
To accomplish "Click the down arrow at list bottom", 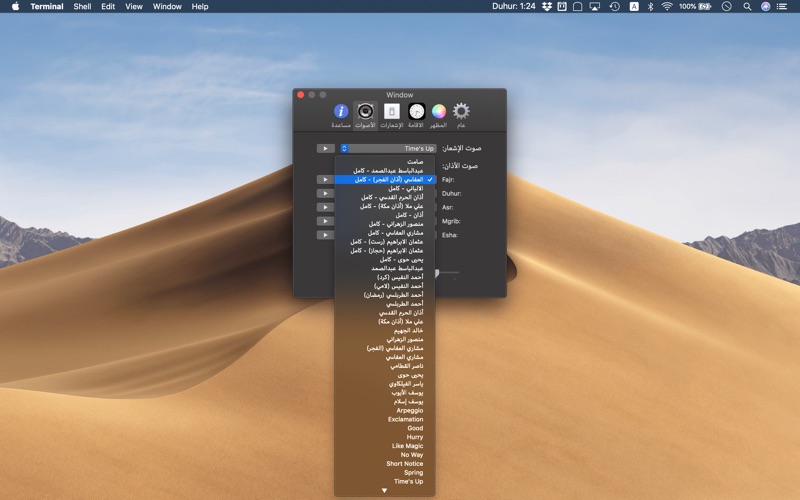I will point(385,491).
